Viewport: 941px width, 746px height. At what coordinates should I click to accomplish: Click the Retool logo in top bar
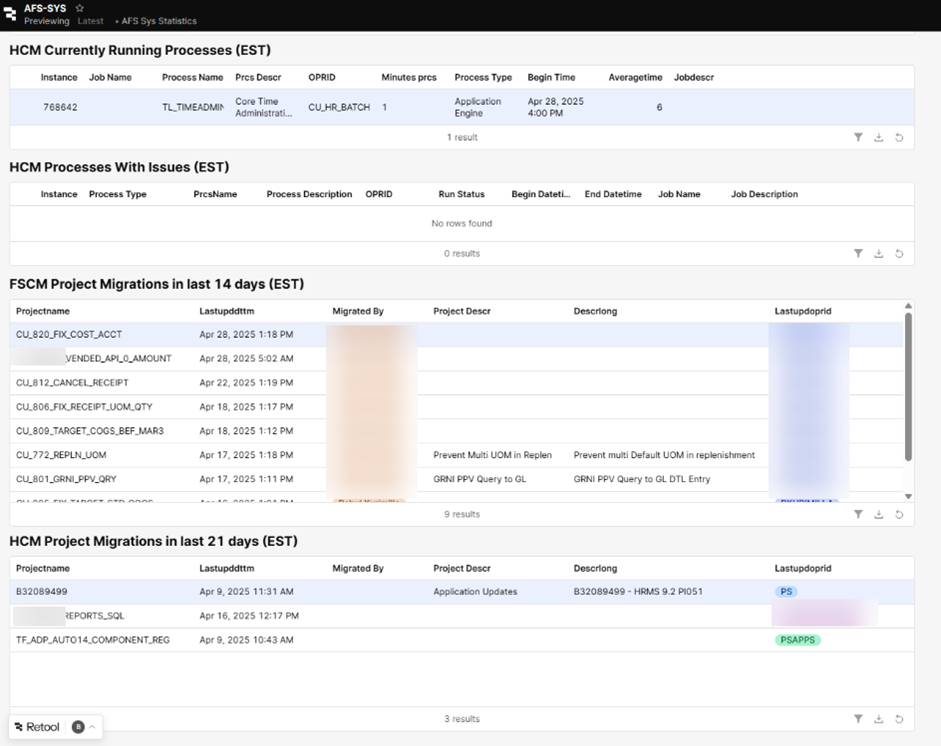tap(10, 13)
